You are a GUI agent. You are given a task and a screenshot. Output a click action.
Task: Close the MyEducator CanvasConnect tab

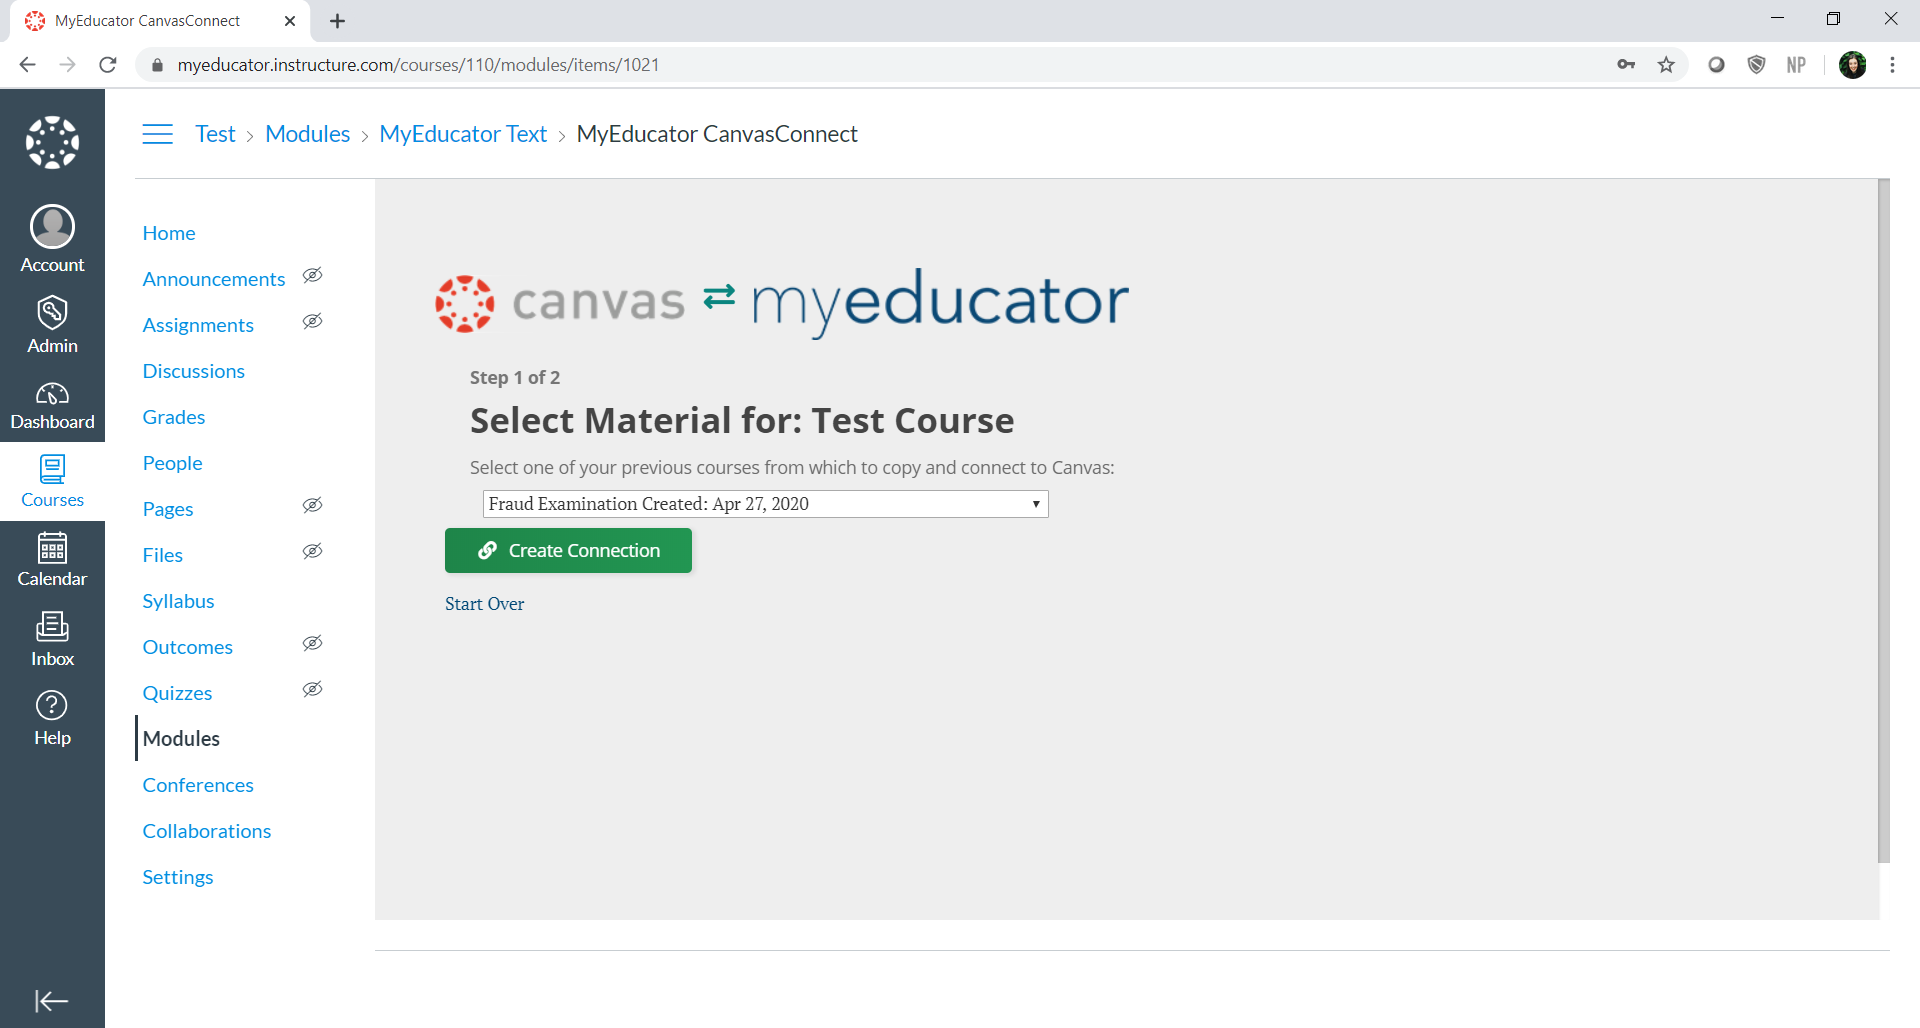coord(290,21)
